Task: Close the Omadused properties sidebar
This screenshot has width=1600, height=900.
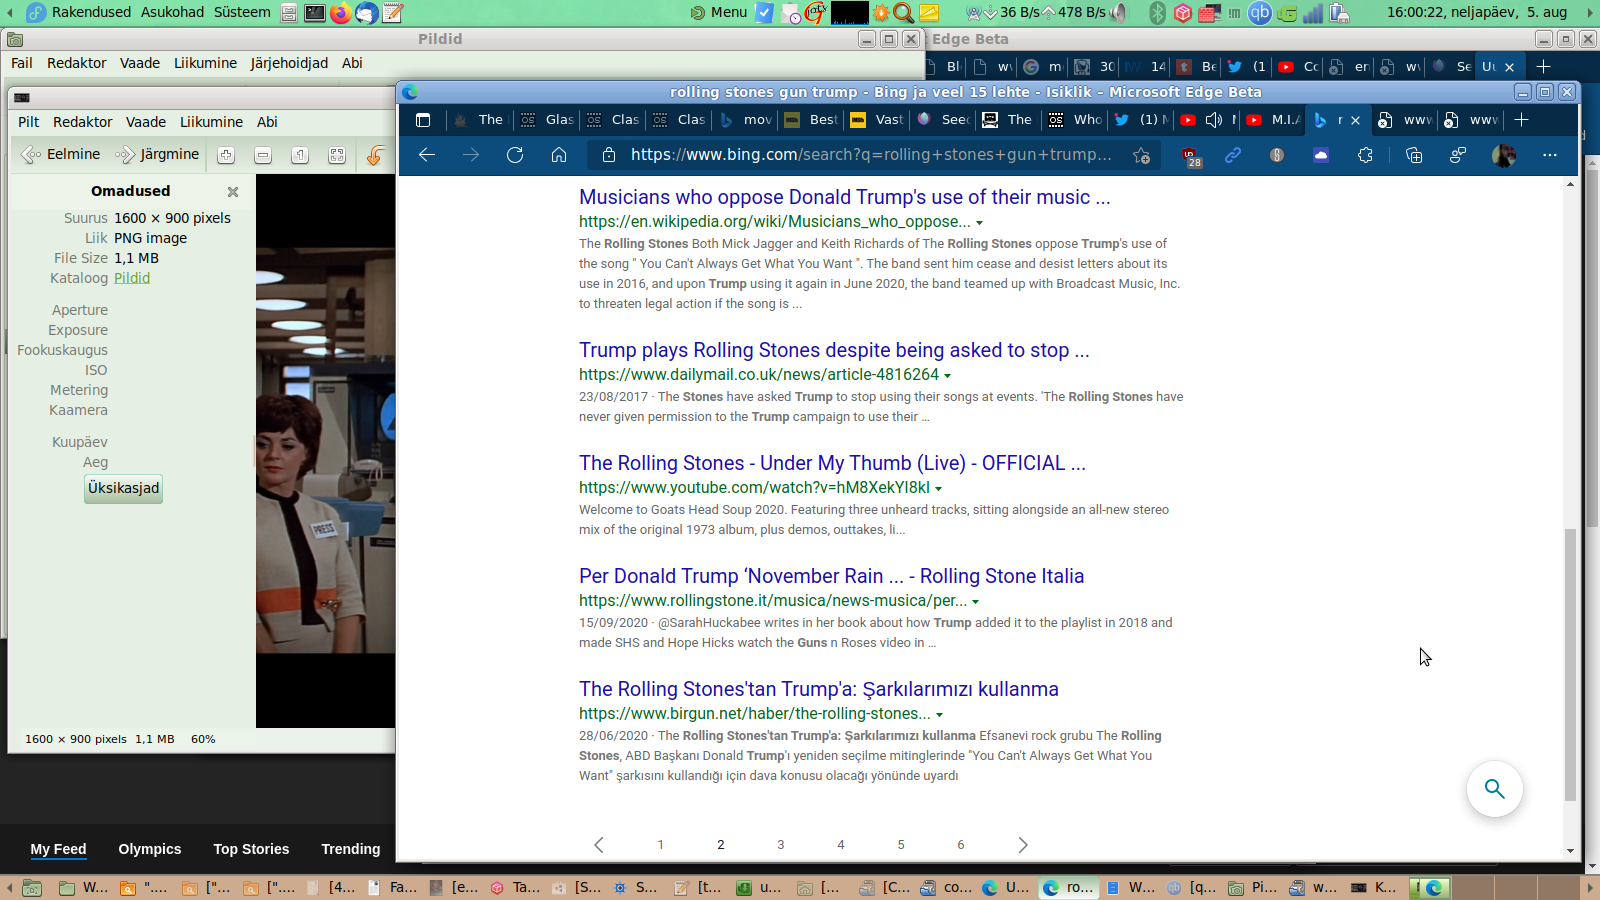Action: click(233, 192)
